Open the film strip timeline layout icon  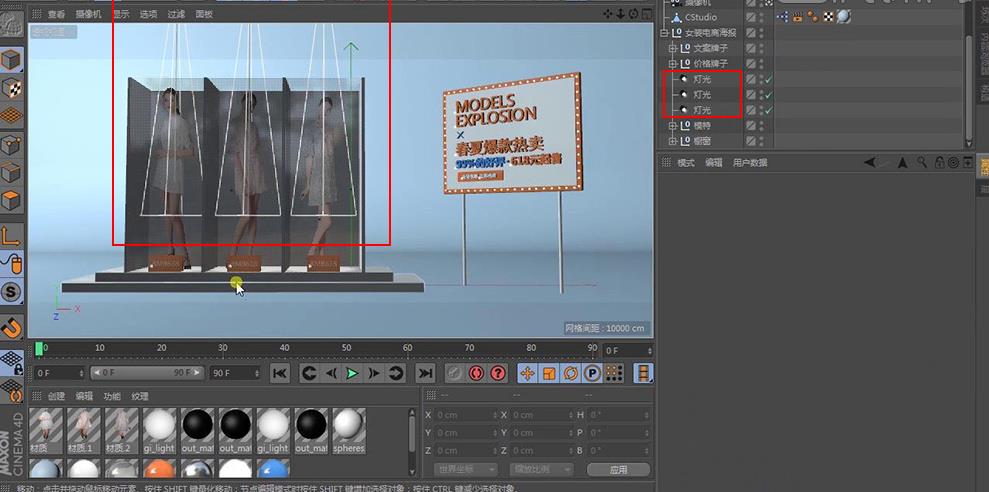(643, 373)
